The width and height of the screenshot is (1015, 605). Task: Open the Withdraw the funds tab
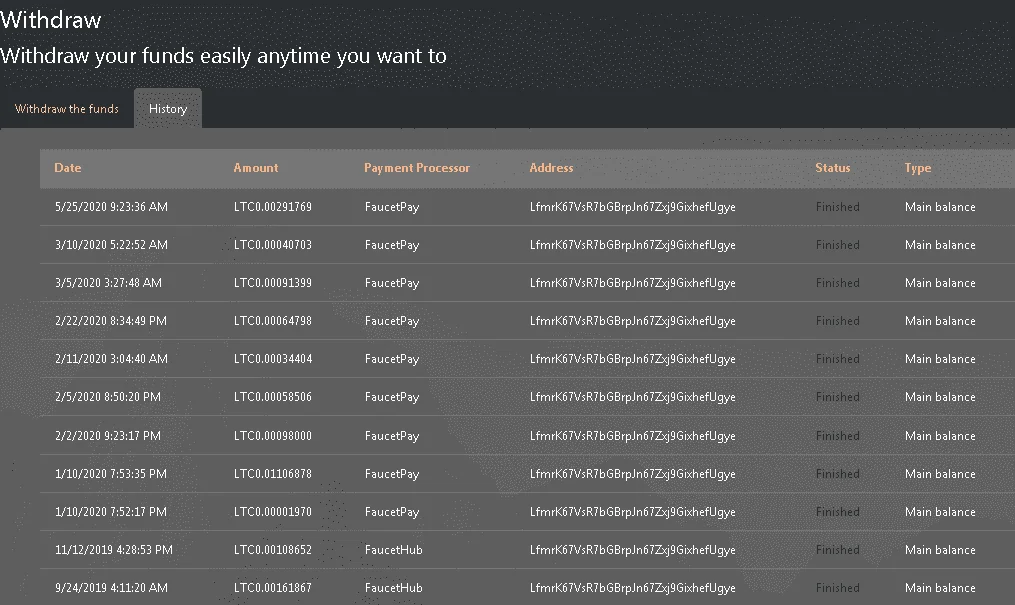67,109
